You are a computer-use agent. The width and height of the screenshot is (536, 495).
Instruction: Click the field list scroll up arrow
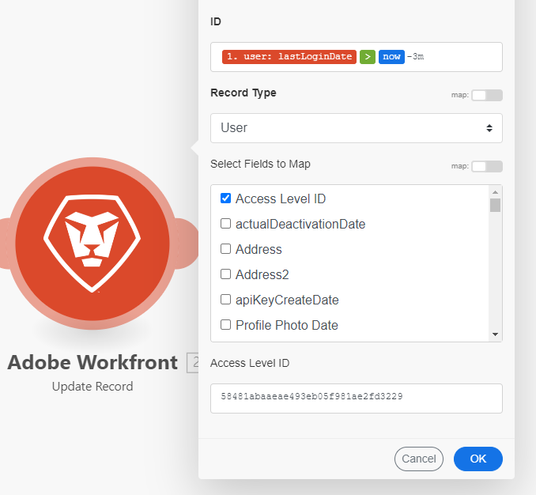[495, 192]
